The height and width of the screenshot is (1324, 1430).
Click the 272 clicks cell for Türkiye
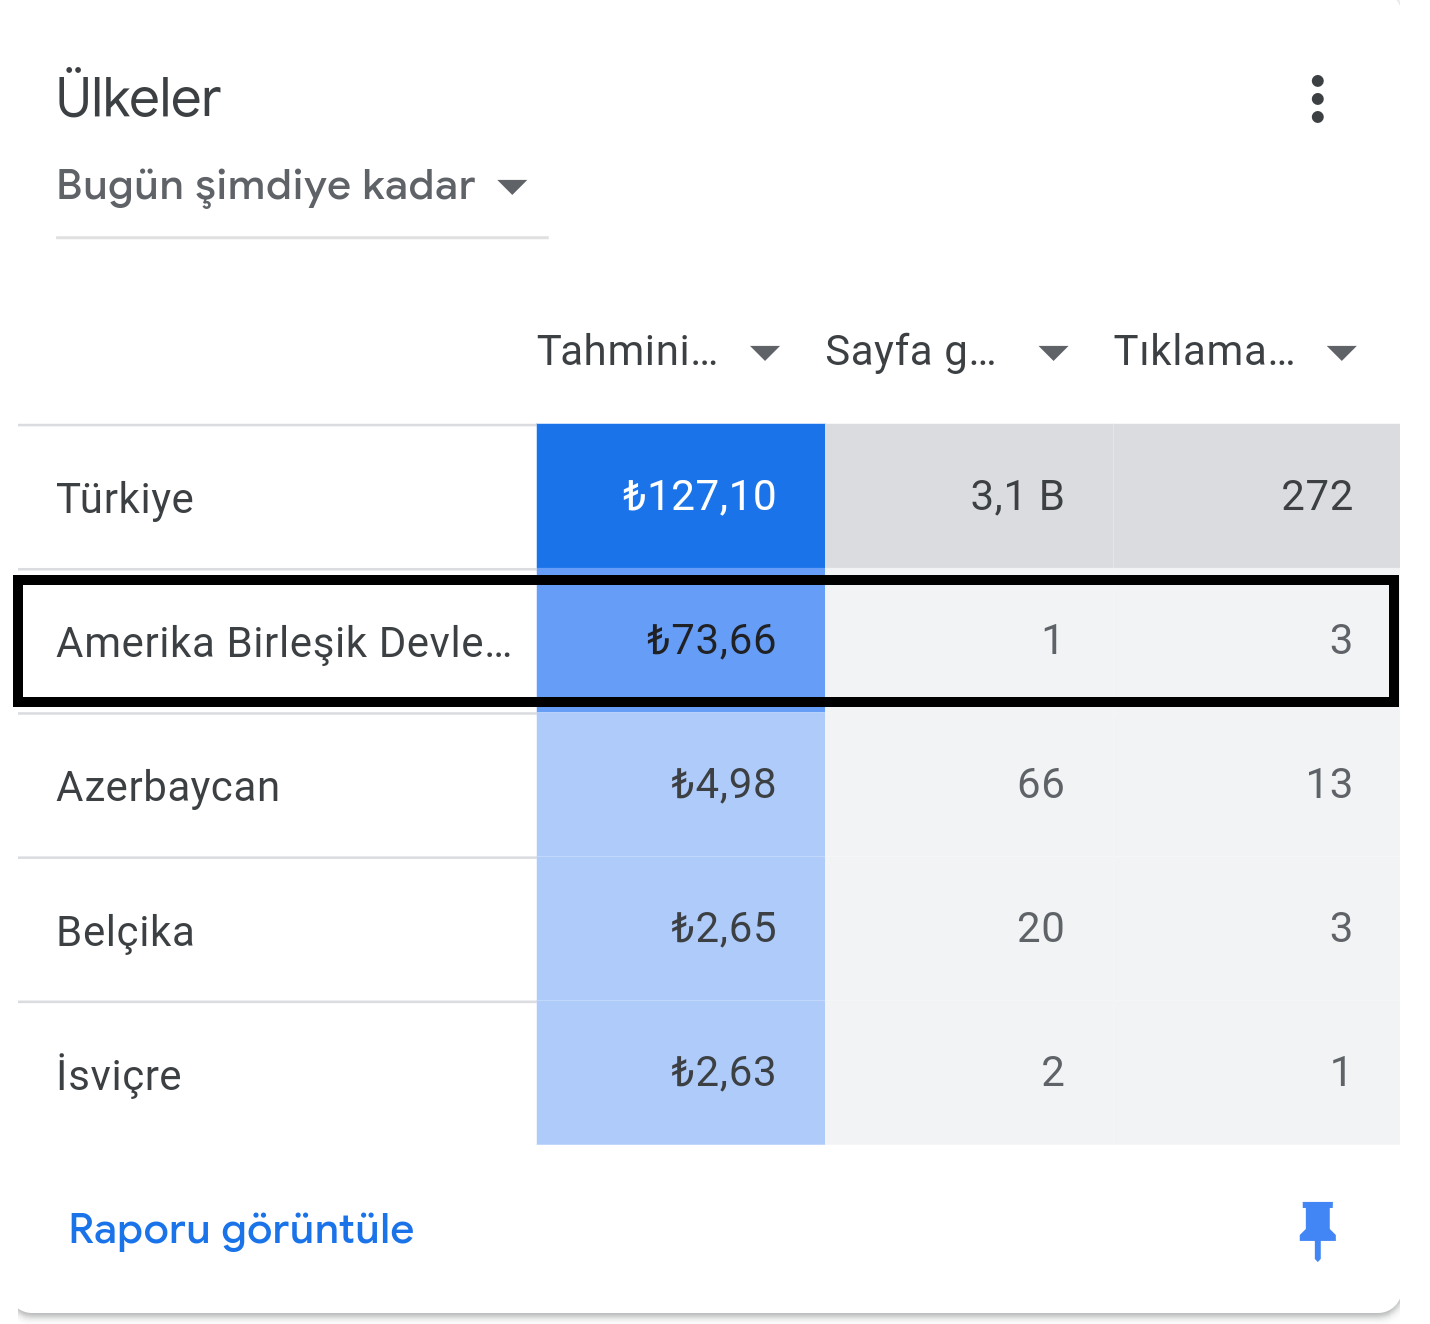tap(1256, 497)
